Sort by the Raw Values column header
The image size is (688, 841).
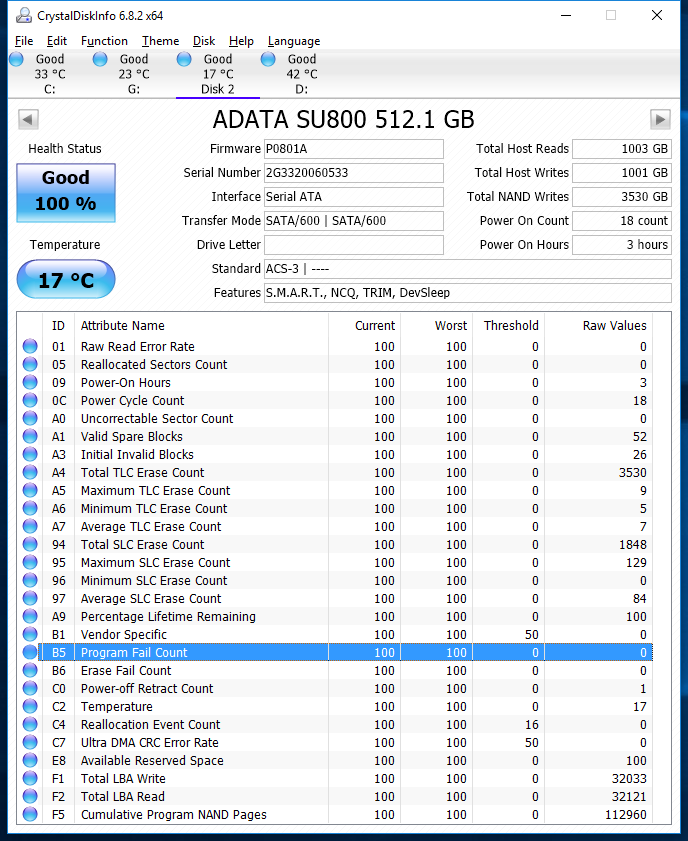point(614,325)
